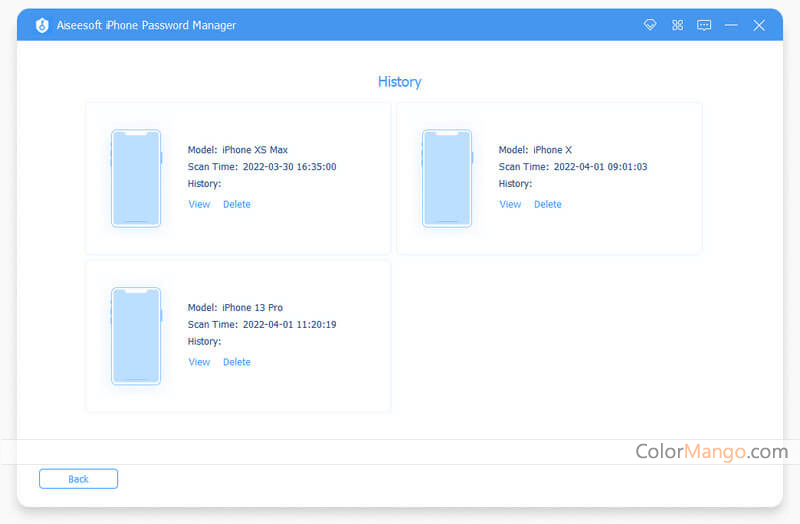This screenshot has height=524, width=800.
Task: Delete the iPhone XS Max scan record
Action: coord(237,204)
